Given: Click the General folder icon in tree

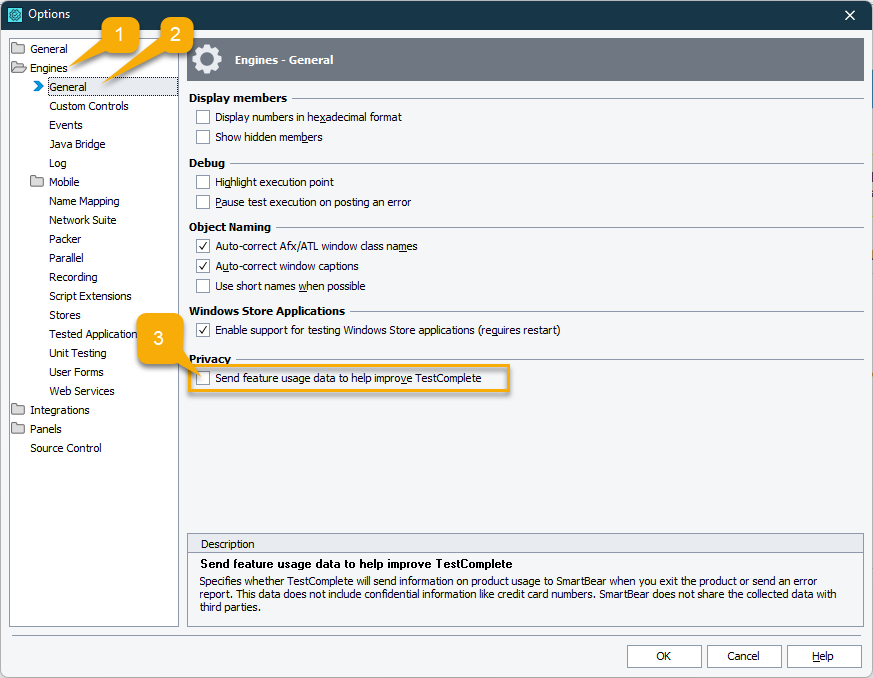Looking at the screenshot, I should click(18, 49).
